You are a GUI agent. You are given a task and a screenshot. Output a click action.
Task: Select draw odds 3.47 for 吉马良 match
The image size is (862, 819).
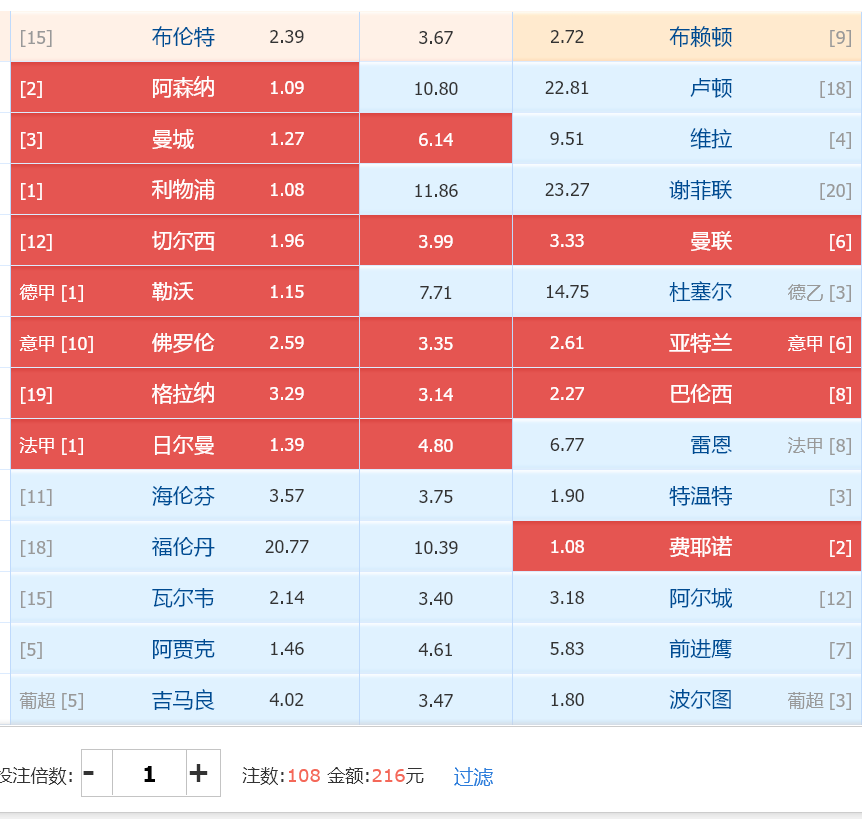tap(436, 700)
